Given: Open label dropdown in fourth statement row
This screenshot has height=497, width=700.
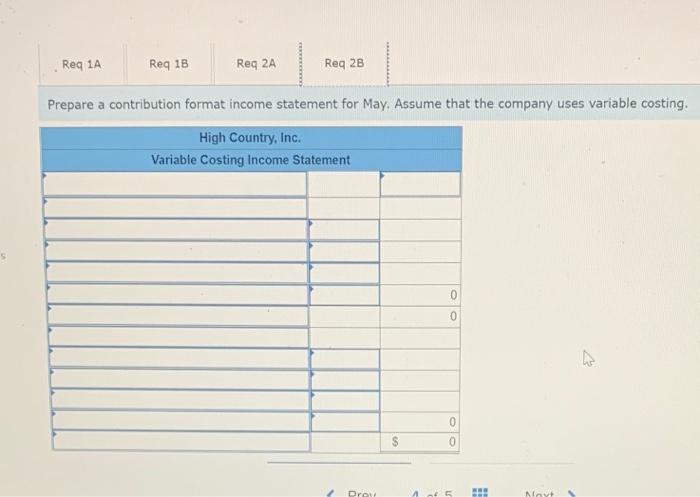Looking at the screenshot, I should tap(177, 251).
